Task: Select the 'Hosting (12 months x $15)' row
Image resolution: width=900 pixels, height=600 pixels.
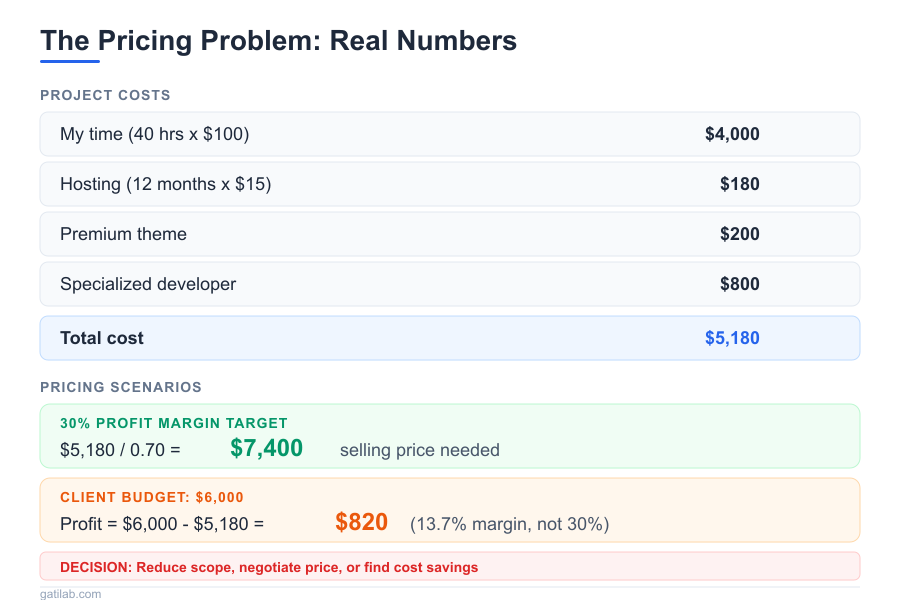Action: click(165, 184)
